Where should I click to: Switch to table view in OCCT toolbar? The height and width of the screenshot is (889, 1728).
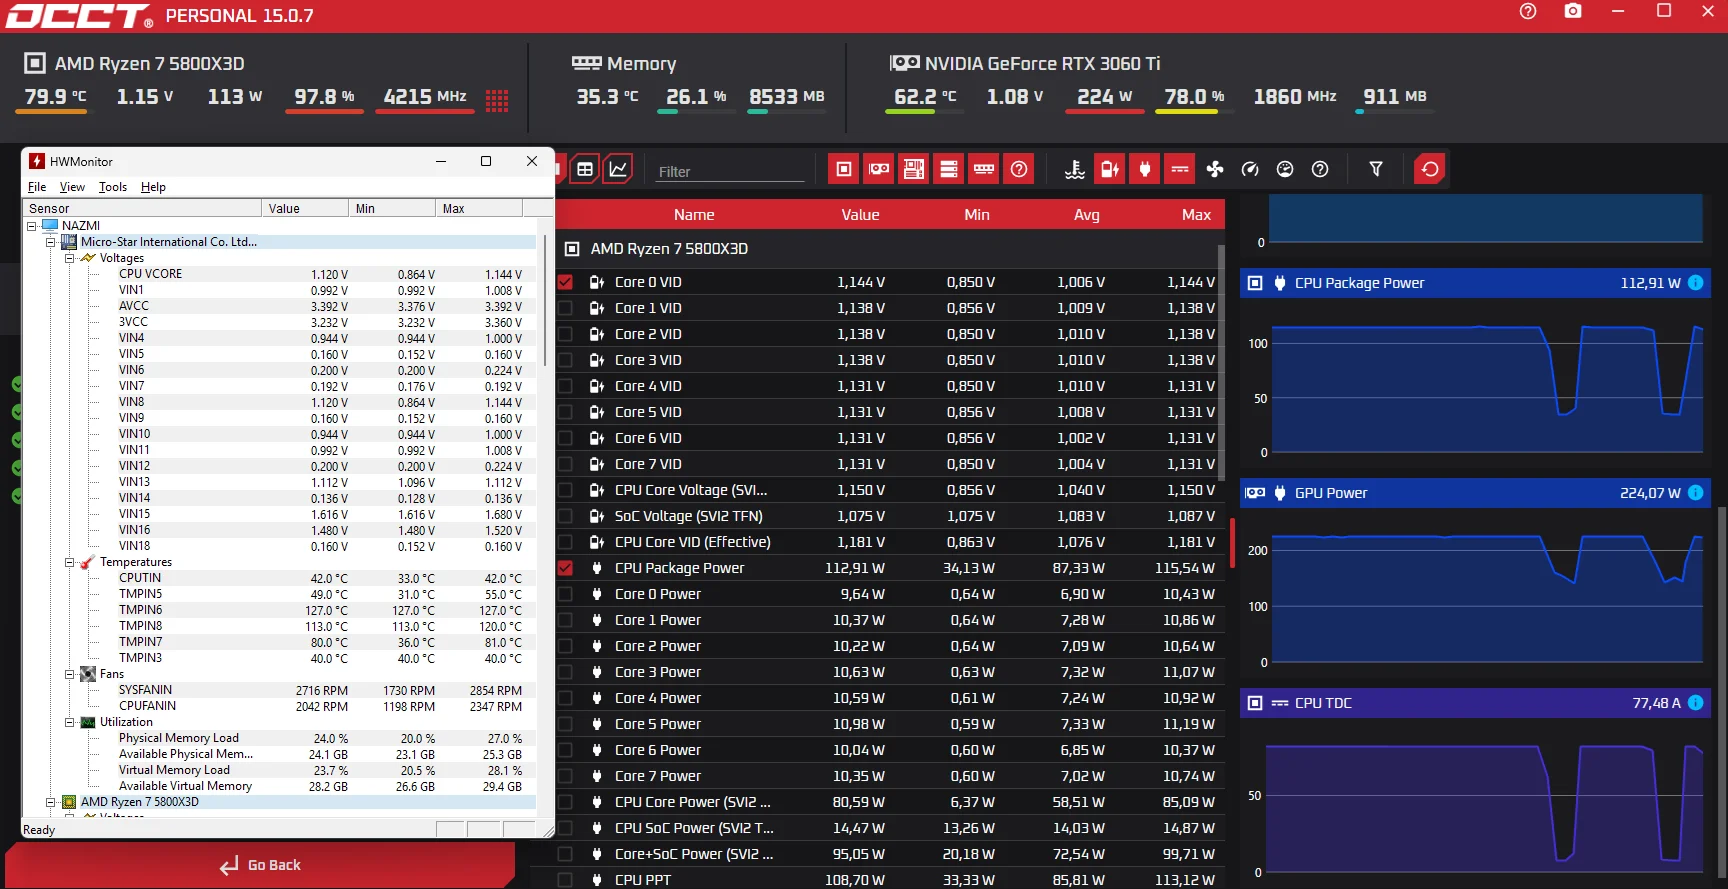[585, 169]
